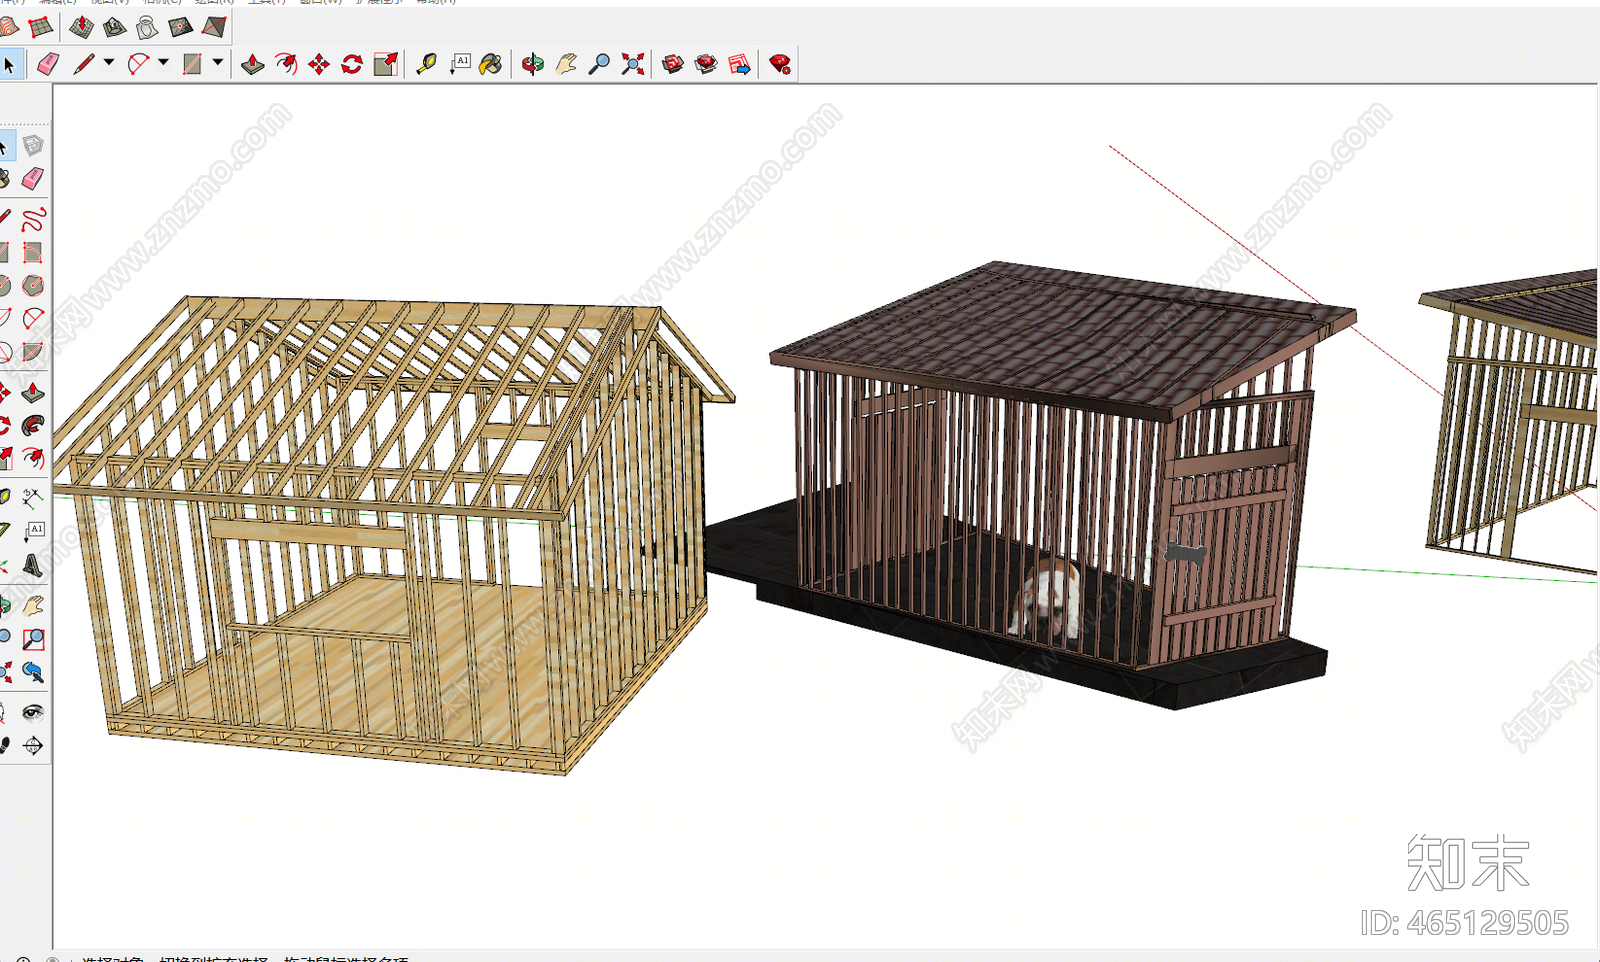This screenshot has width=1600, height=962.
Task: Select the Tape Measure tool
Action: tap(426, 65)
